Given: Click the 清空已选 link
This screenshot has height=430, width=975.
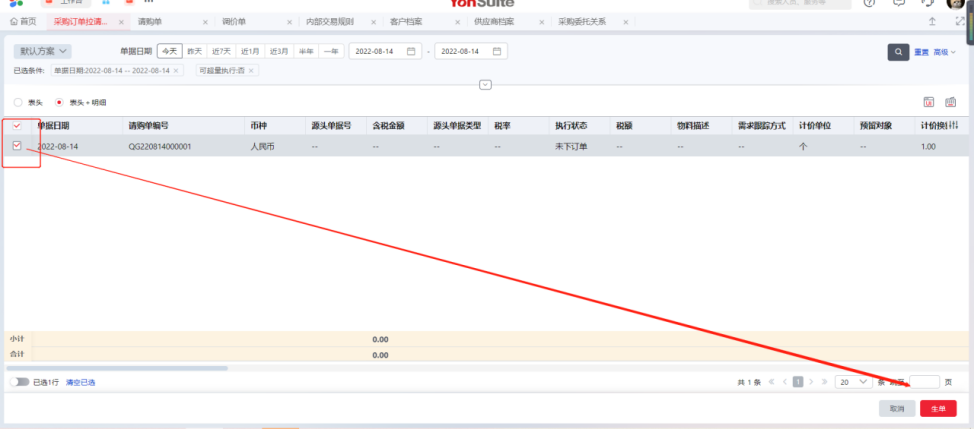Looking at the screenshot, I should (x=80, y=382).
